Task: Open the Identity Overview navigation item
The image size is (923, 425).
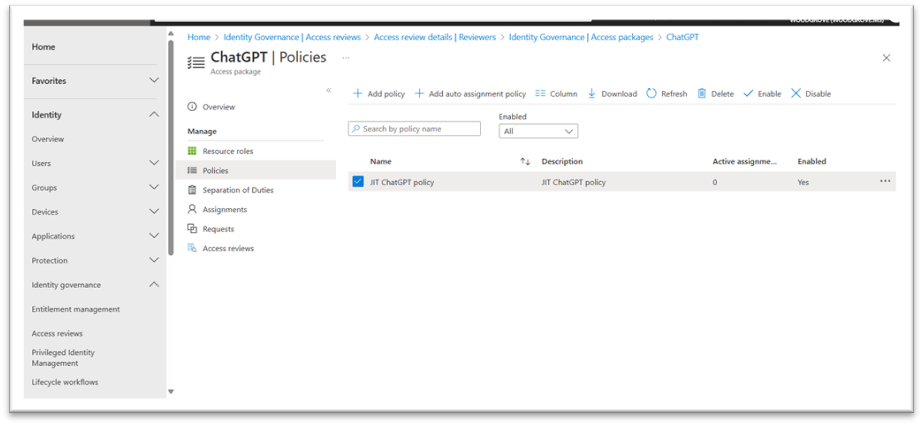Action: (x=48, y=140)
